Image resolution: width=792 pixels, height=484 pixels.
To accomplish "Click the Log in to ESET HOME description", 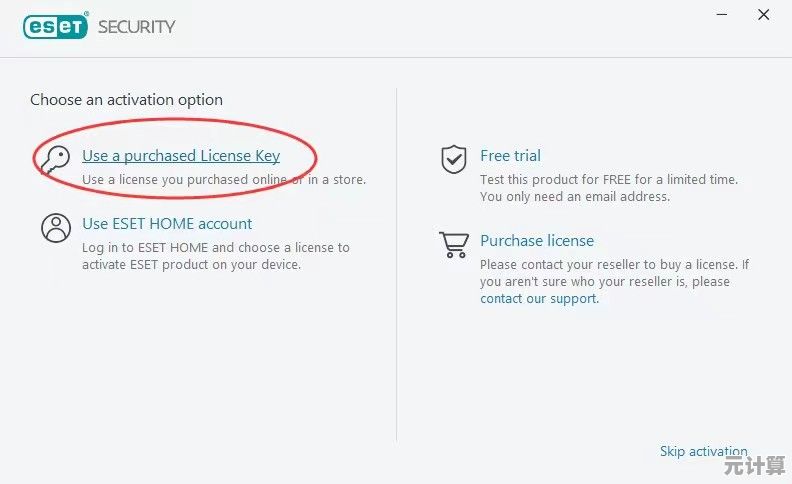I will (x=215, y=256).
